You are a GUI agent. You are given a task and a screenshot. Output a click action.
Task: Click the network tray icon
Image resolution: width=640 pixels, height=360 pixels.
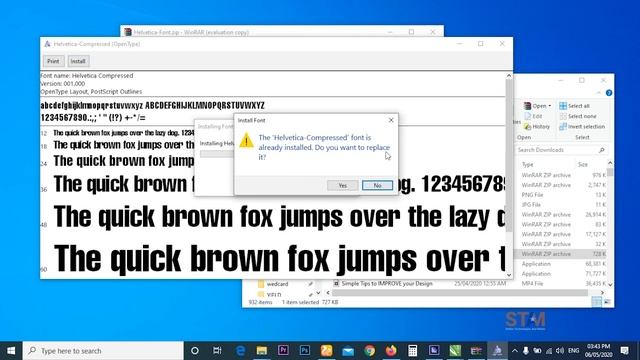549,351
